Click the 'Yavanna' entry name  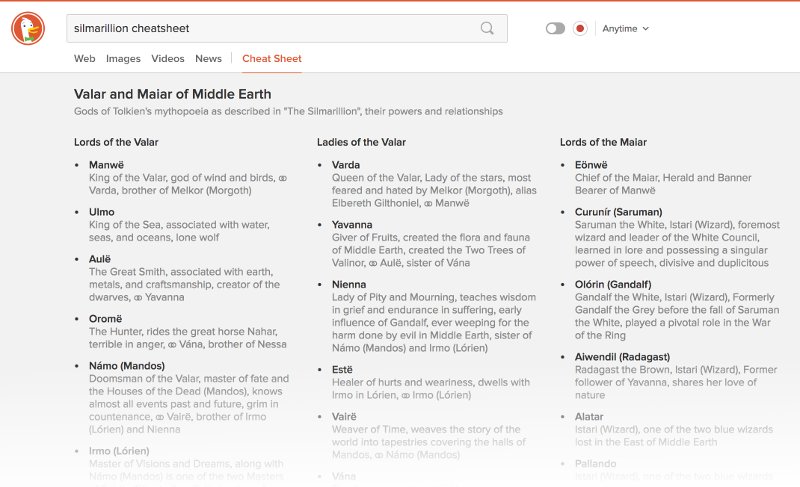(352, 224)
